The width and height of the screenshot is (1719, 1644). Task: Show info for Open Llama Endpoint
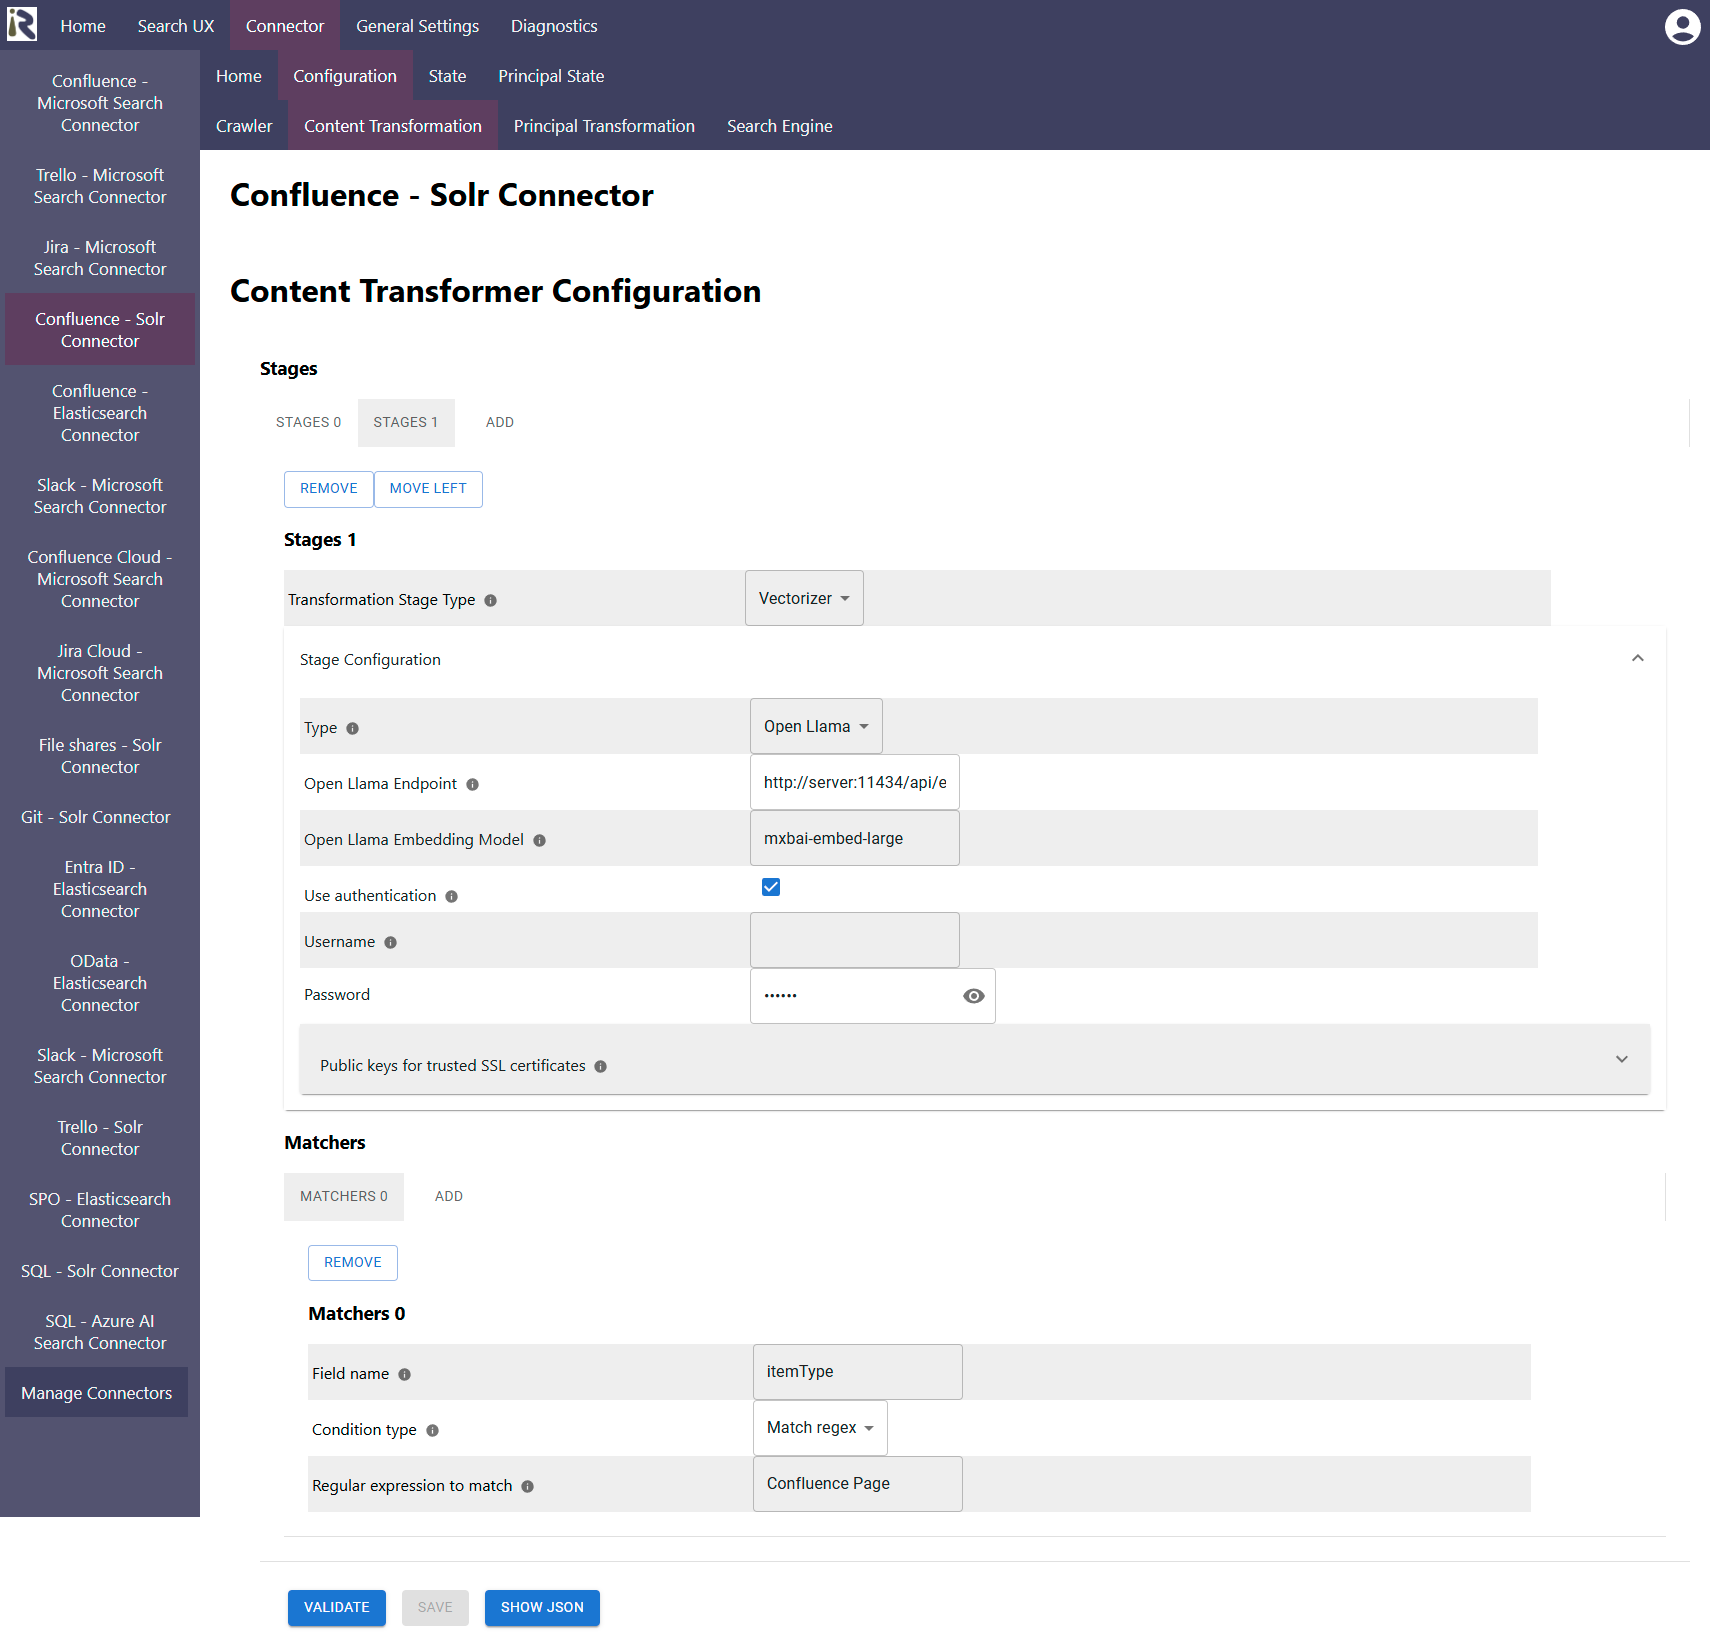tap(473, 785)
